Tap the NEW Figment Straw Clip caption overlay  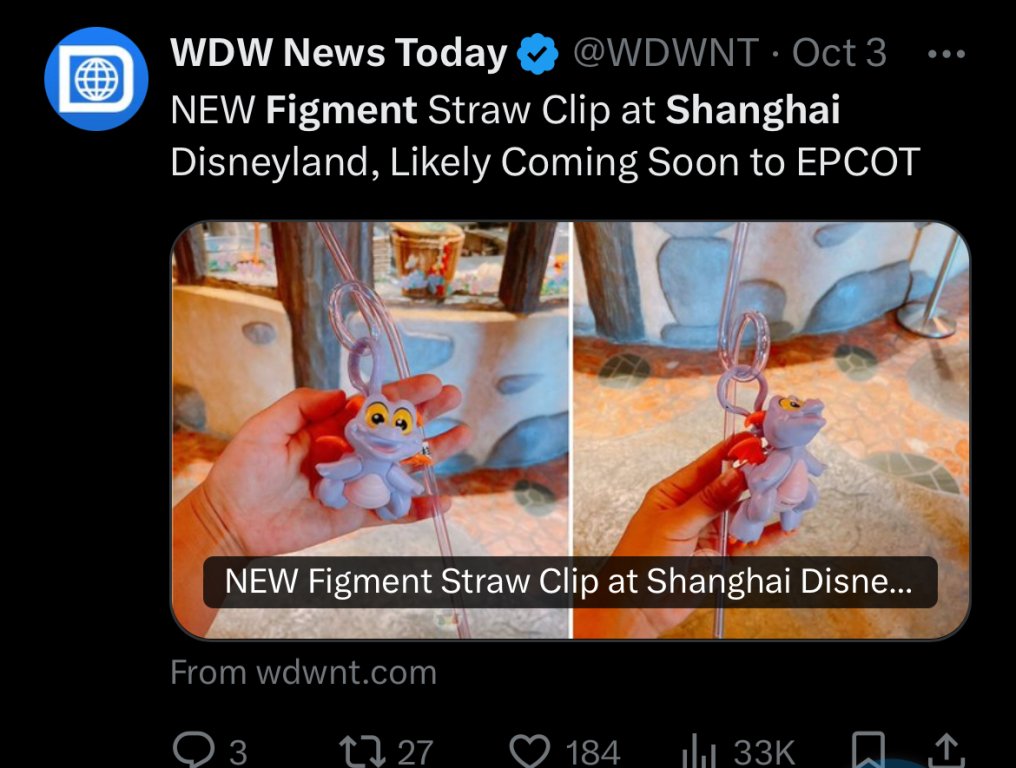(x=570, y=581)
